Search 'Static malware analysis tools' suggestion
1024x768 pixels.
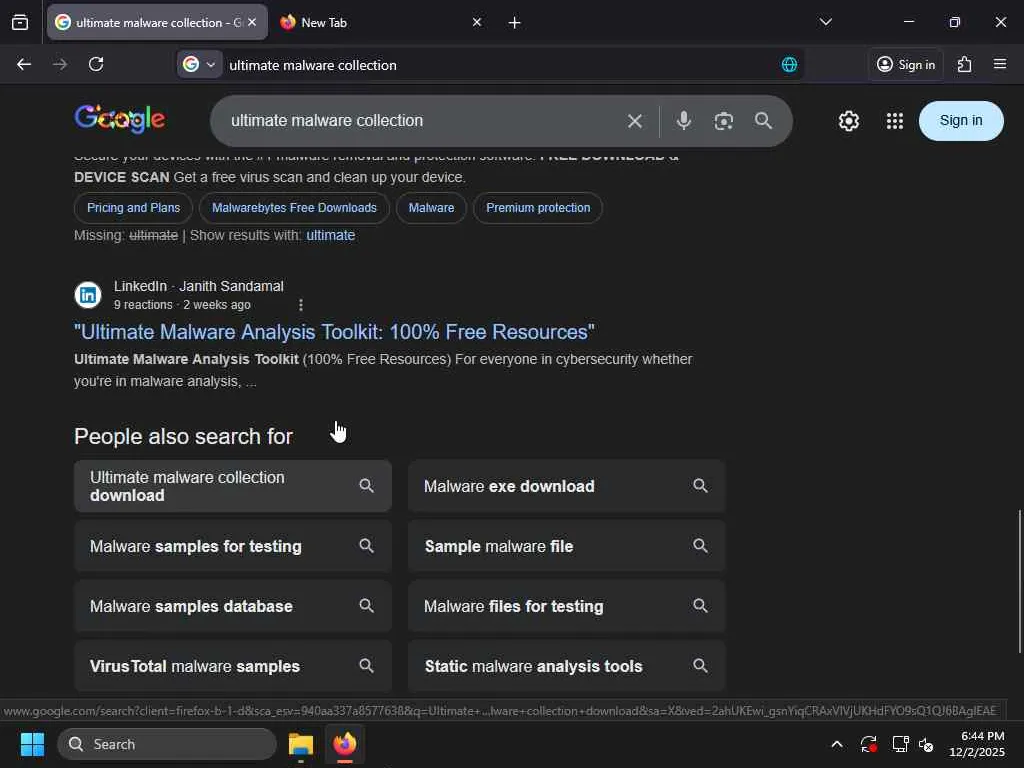pyautogui.click(x=566, y=666)
